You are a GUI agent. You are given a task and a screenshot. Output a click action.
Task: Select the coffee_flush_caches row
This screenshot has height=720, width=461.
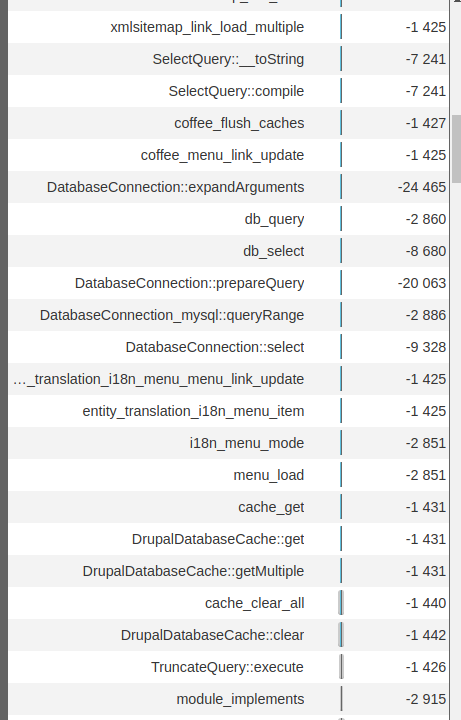click(228, 123)
